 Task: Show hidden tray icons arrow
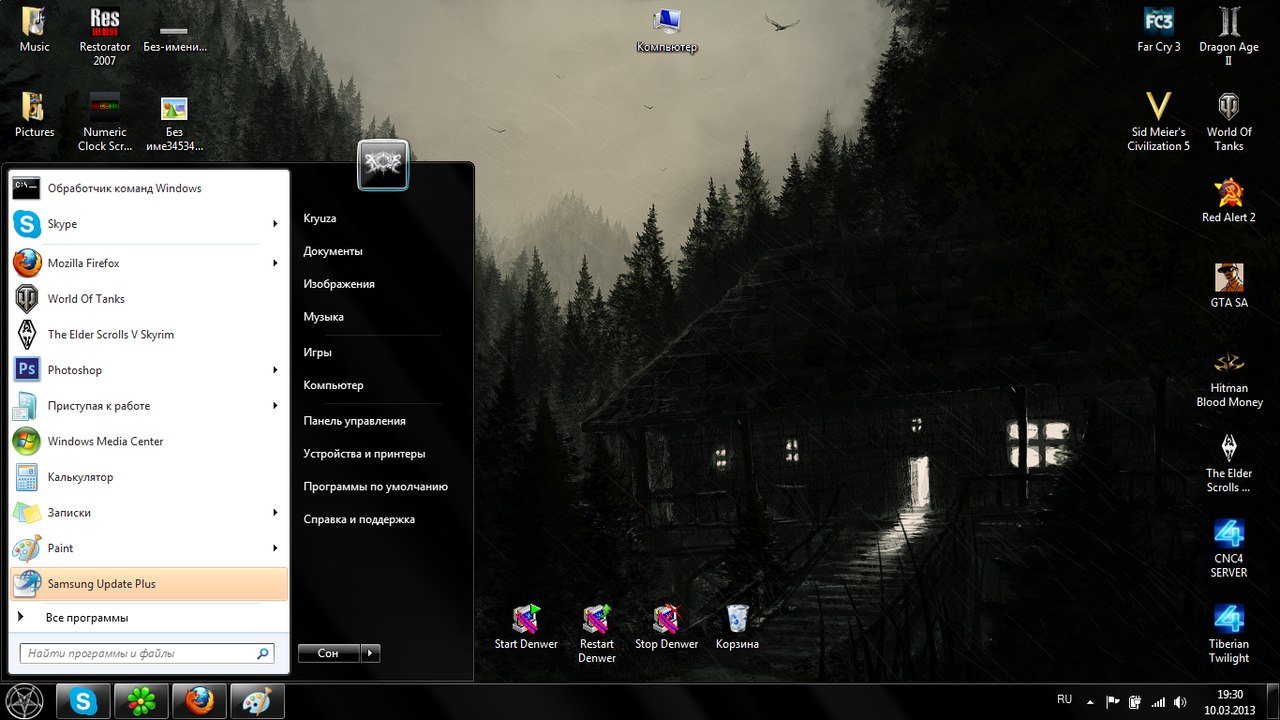point(1089,702)
